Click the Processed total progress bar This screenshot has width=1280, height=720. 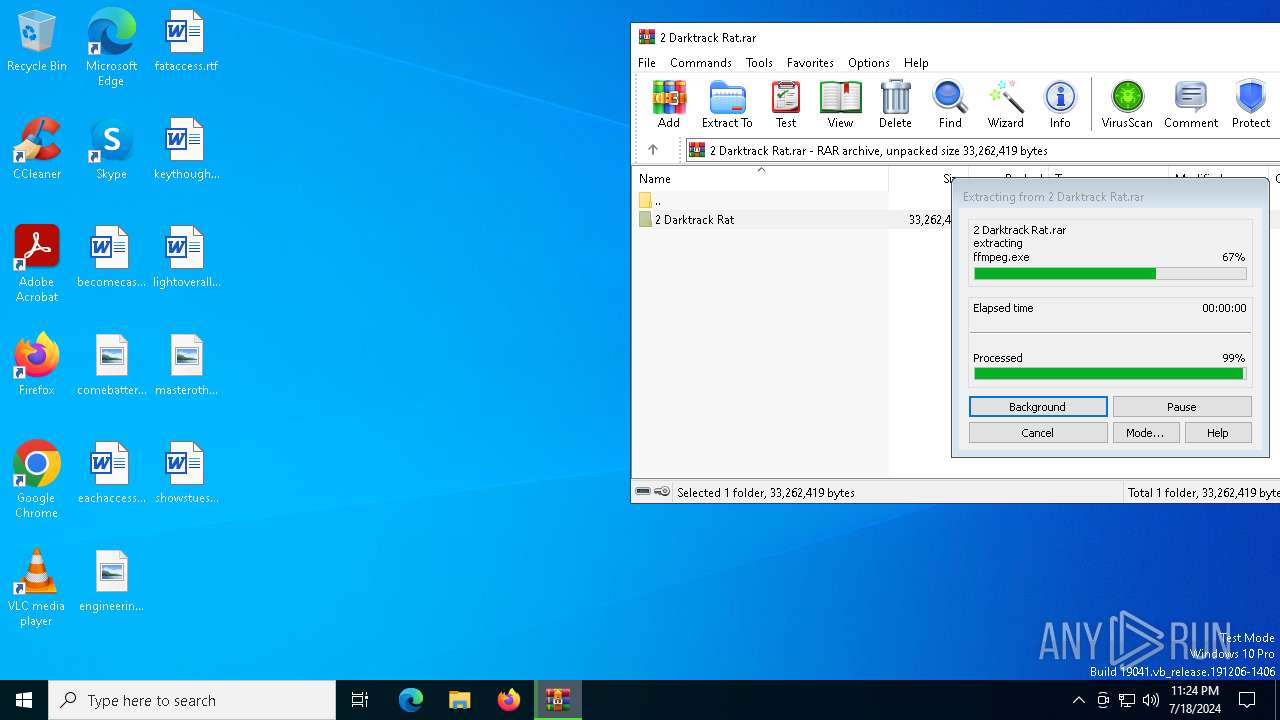[x=1110, y=374]
